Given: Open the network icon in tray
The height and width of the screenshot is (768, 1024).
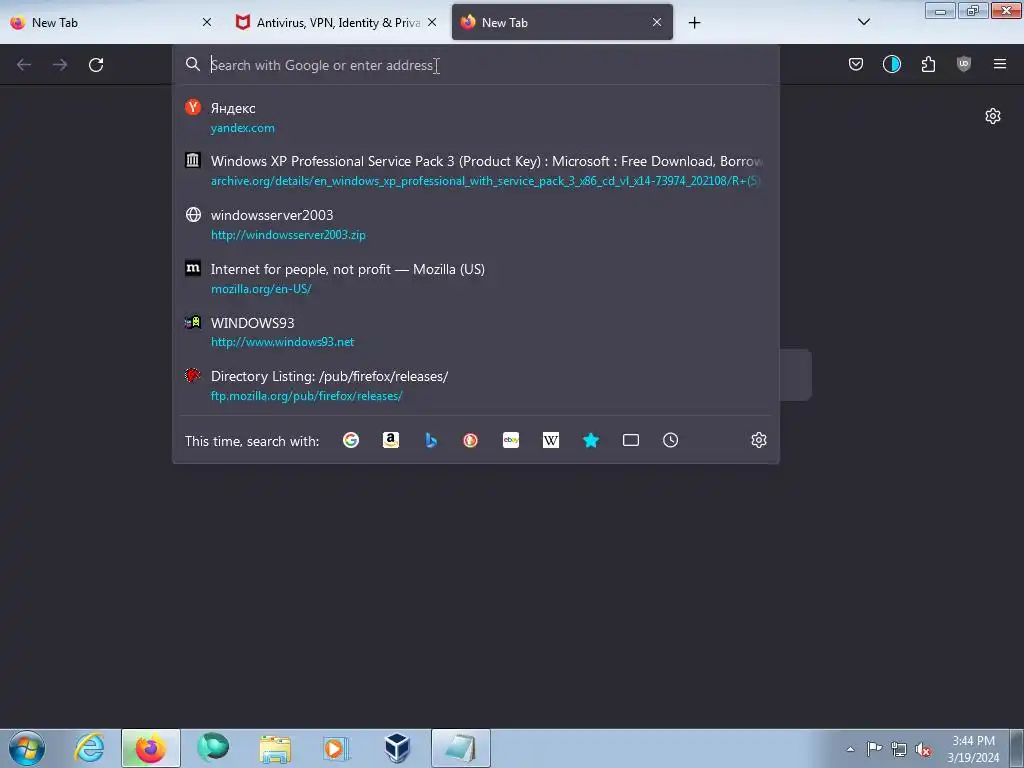Looking at the screenshot, I should [899, 749].
